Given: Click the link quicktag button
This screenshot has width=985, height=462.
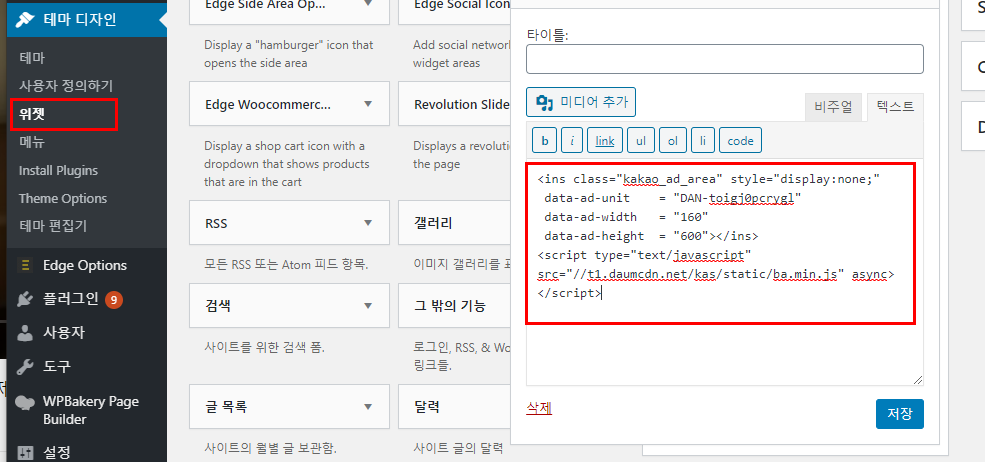Looking at the screenshot, I should 605,141.
